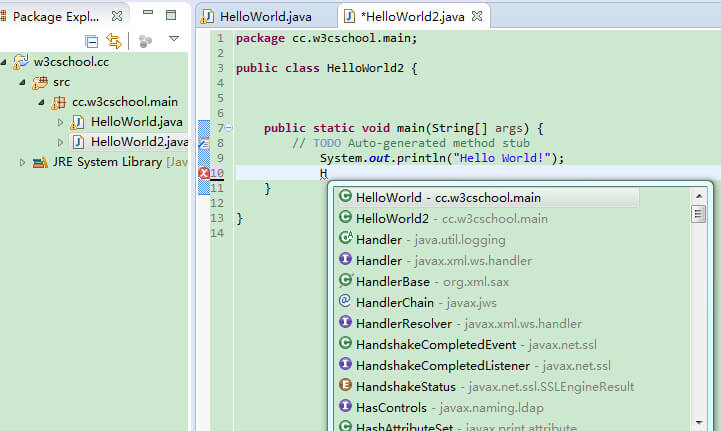This screenshot has height=431, width=721.
Task: Select HelloWorld2.java in Package Explorer
Action: click(138, 142)
